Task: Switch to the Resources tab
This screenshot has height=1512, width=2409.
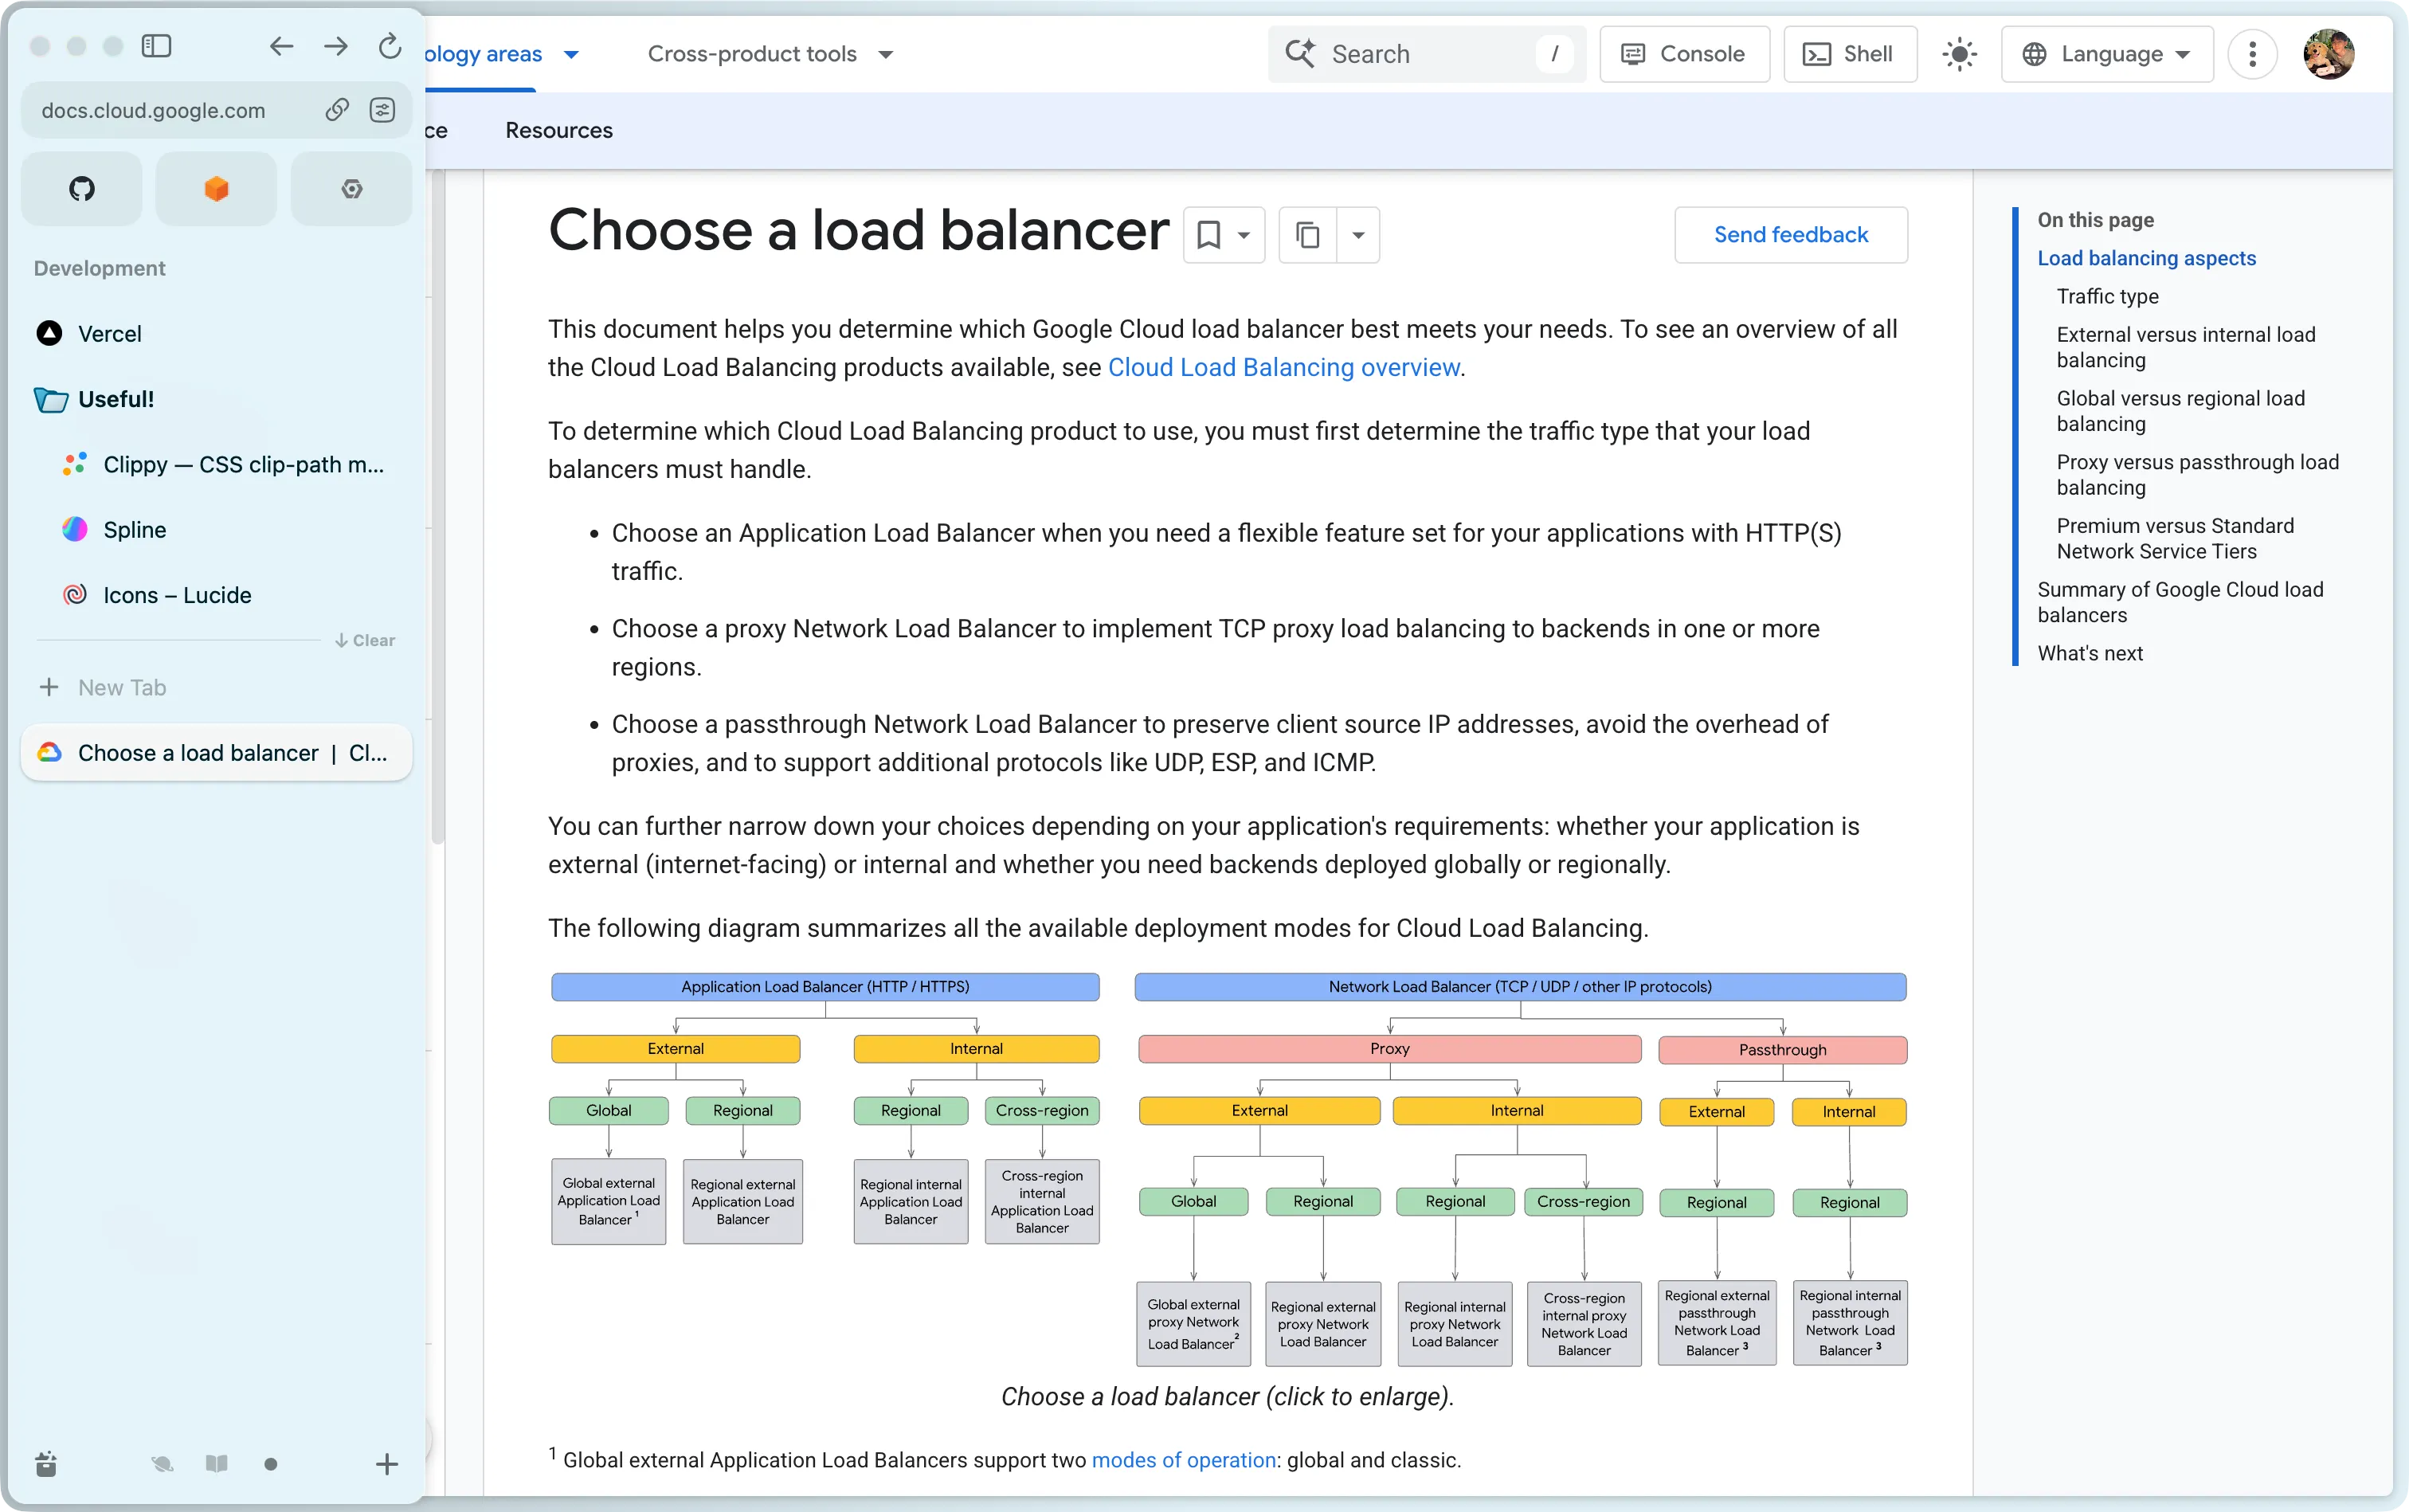Action: pyautogui.click(x=559, y=130)
